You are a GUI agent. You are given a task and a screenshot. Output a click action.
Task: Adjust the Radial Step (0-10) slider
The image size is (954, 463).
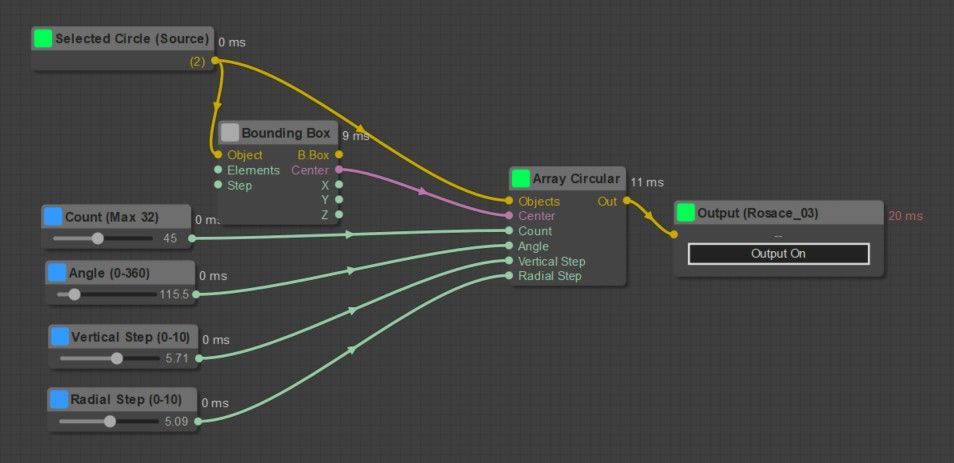tap(109, 421)
